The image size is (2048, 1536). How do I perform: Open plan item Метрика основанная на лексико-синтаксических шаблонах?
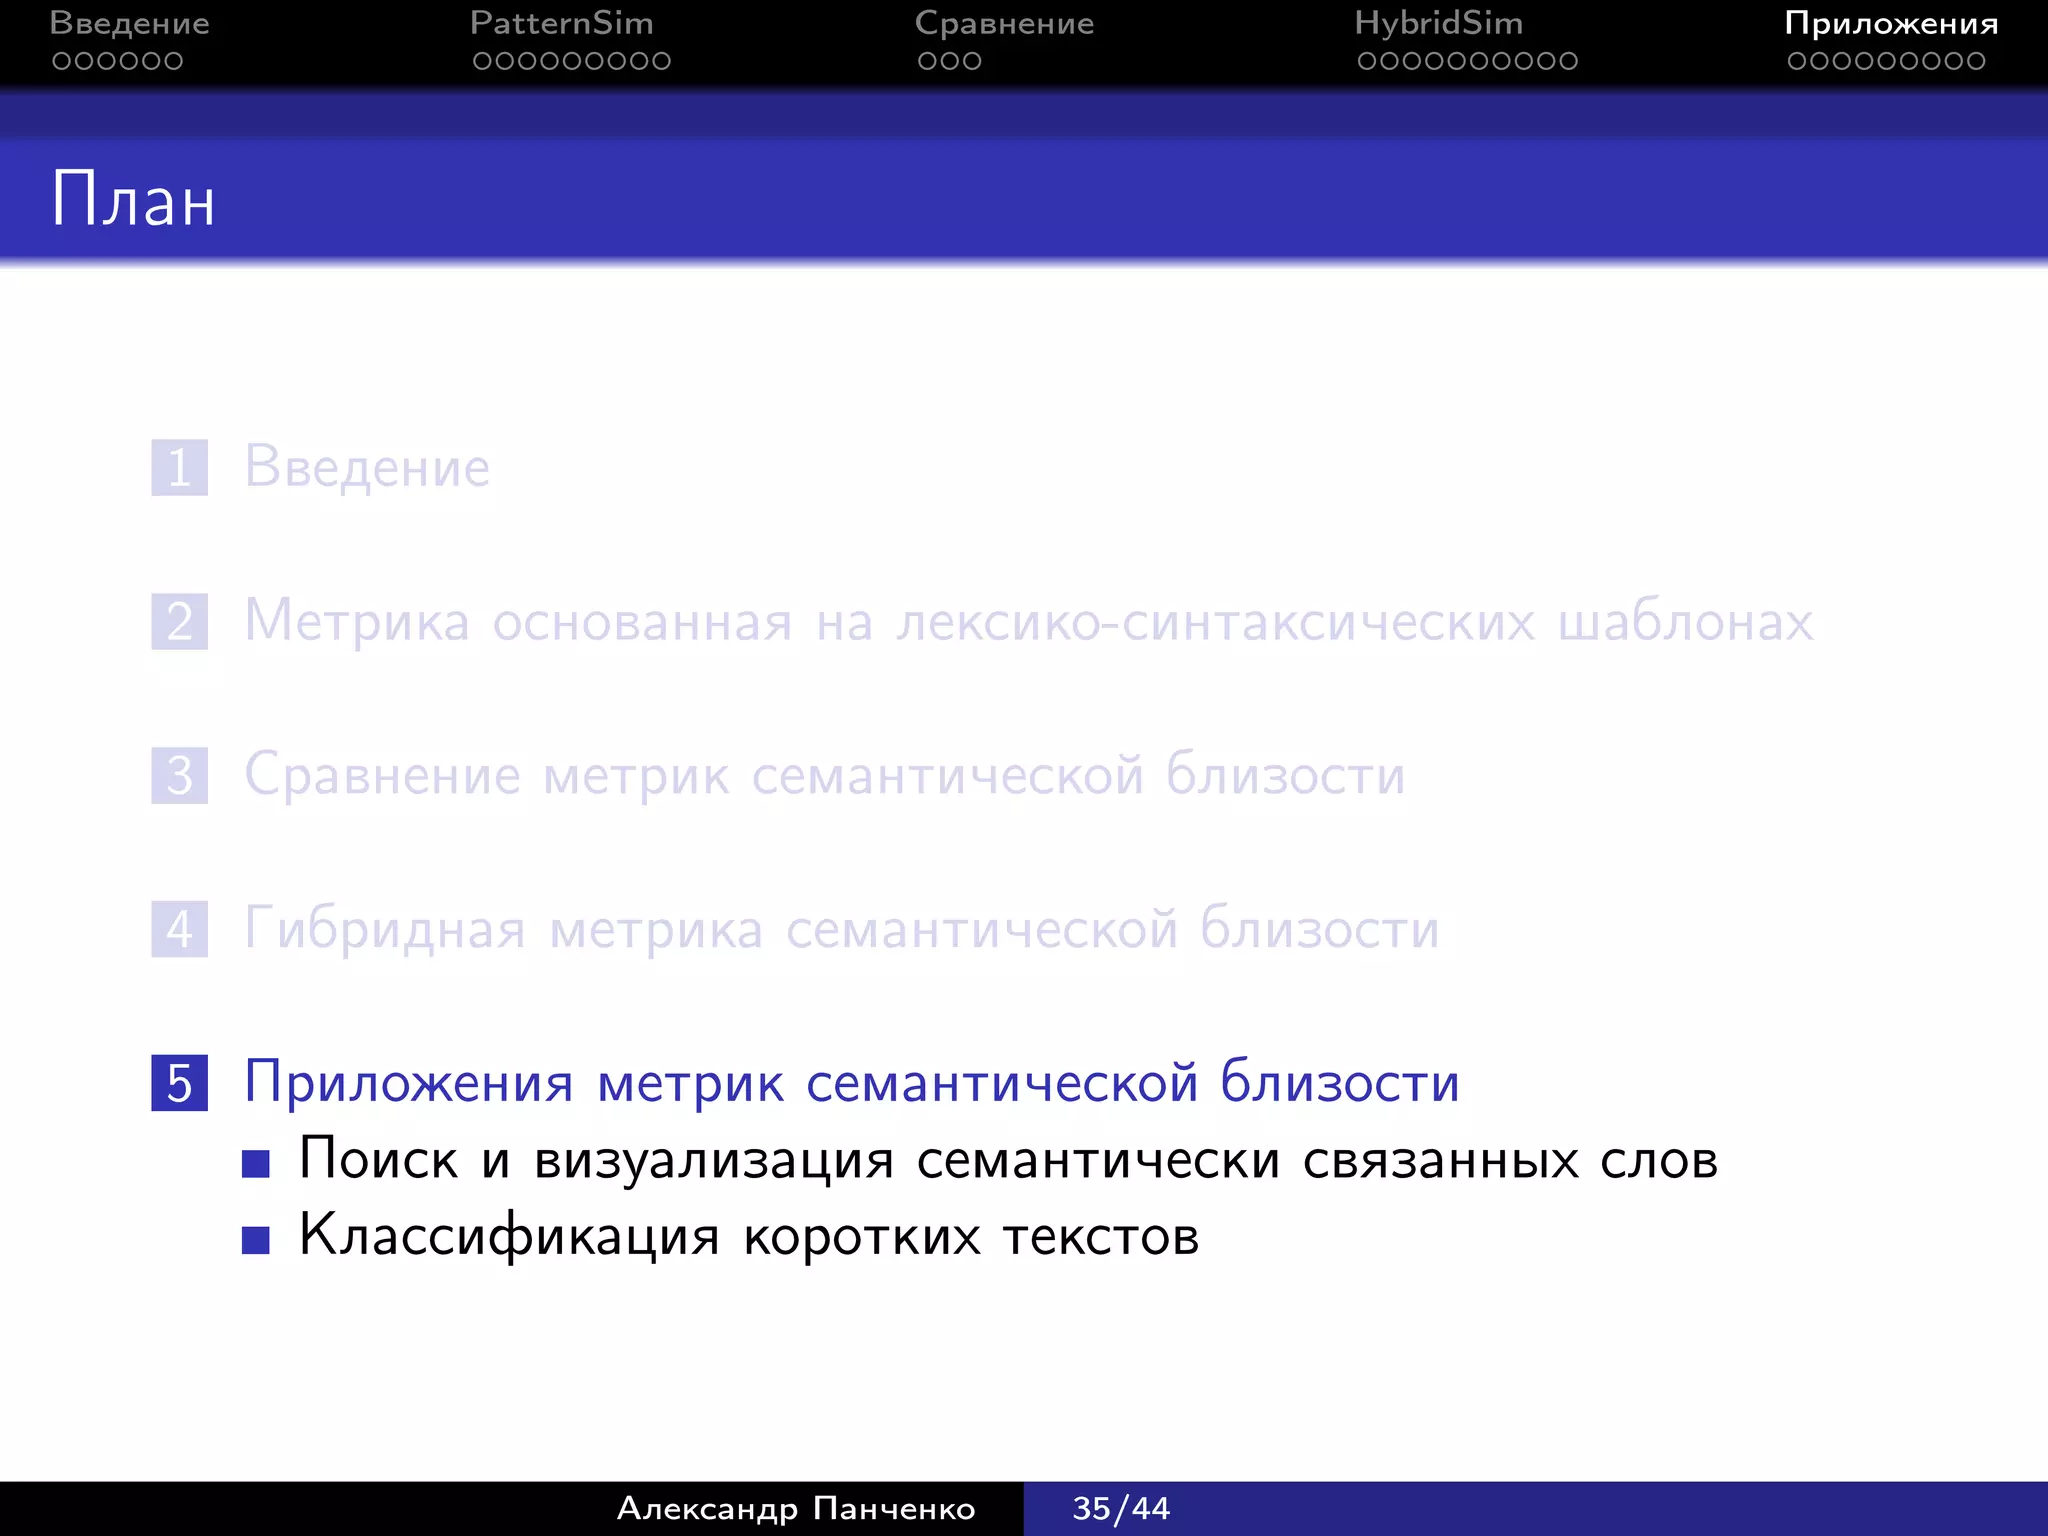1029,621
